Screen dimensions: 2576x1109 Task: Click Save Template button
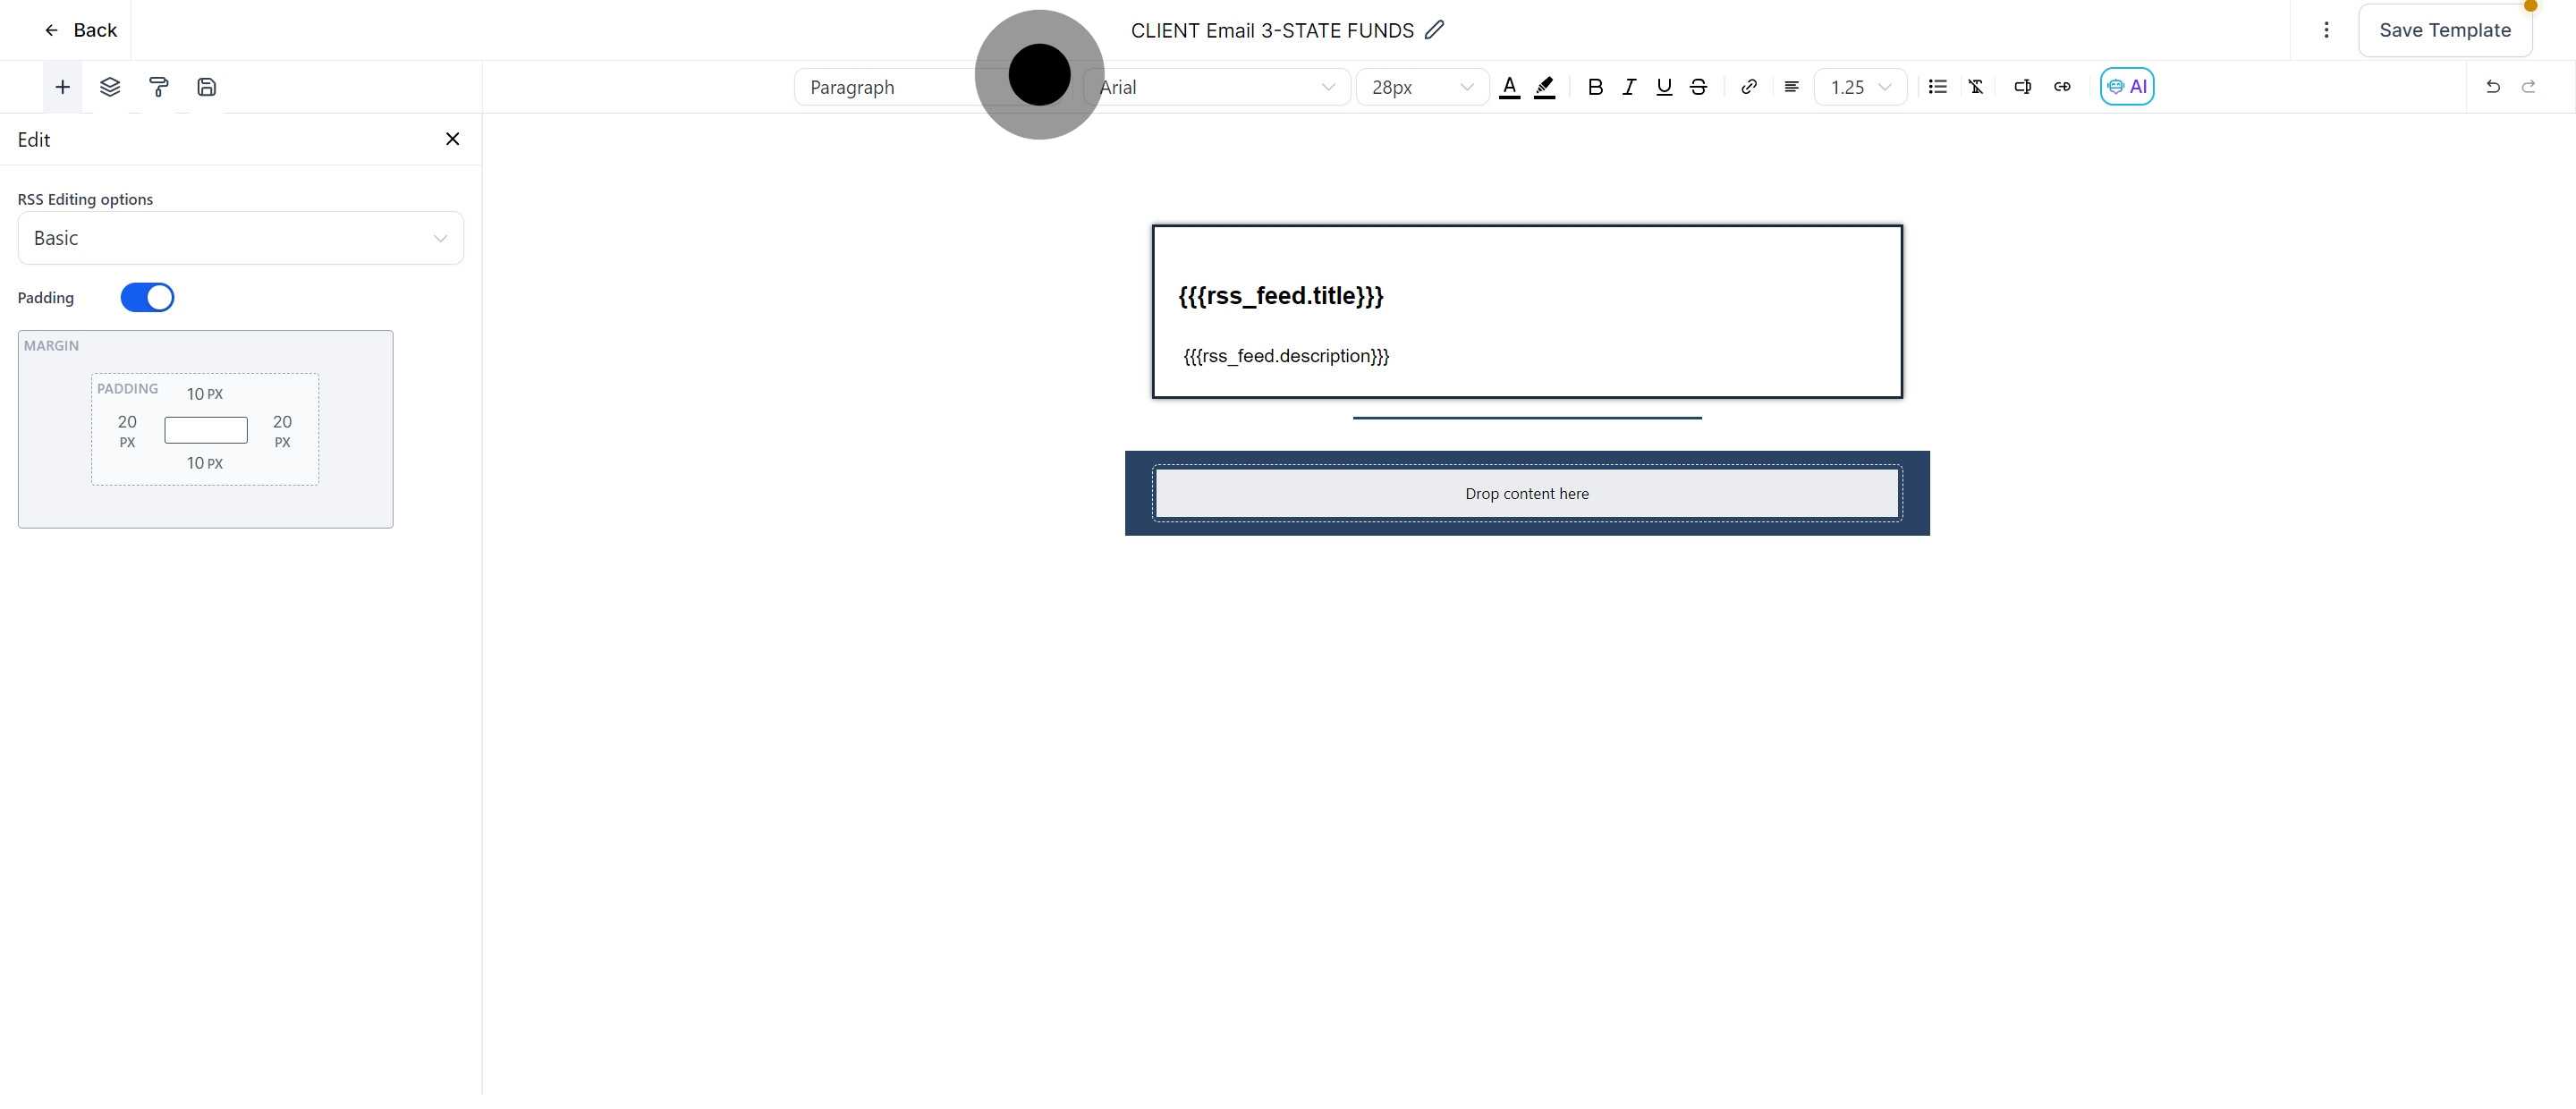[x=2444, y=30]
